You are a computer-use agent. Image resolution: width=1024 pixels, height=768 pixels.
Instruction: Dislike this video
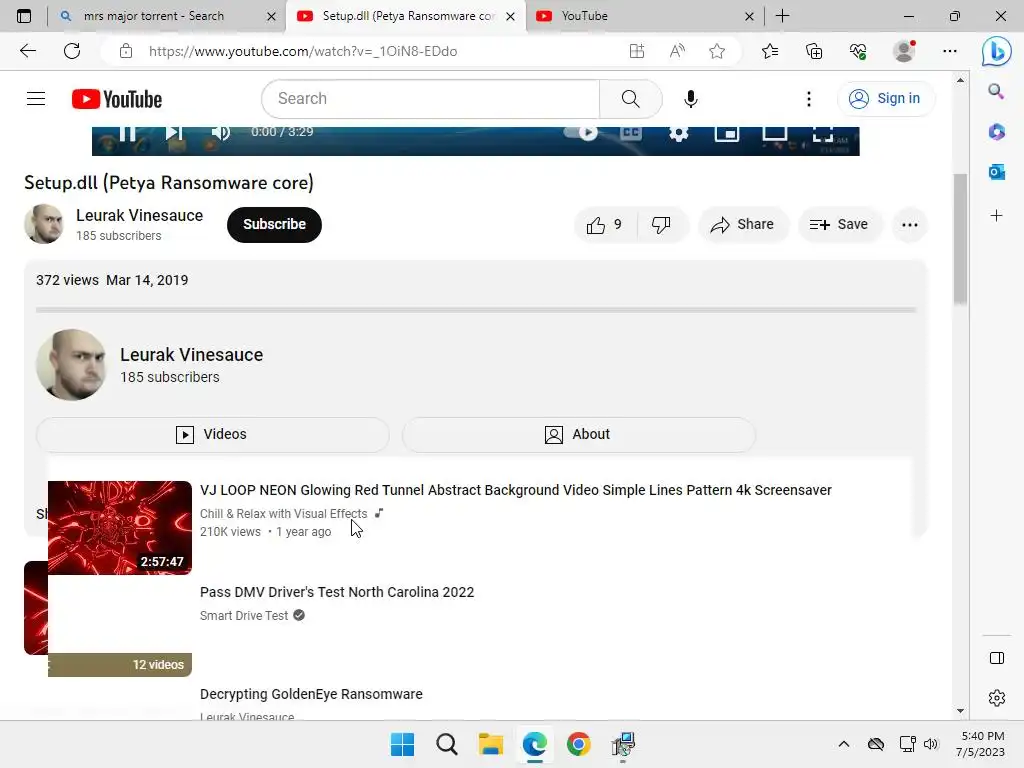(662, 225)
